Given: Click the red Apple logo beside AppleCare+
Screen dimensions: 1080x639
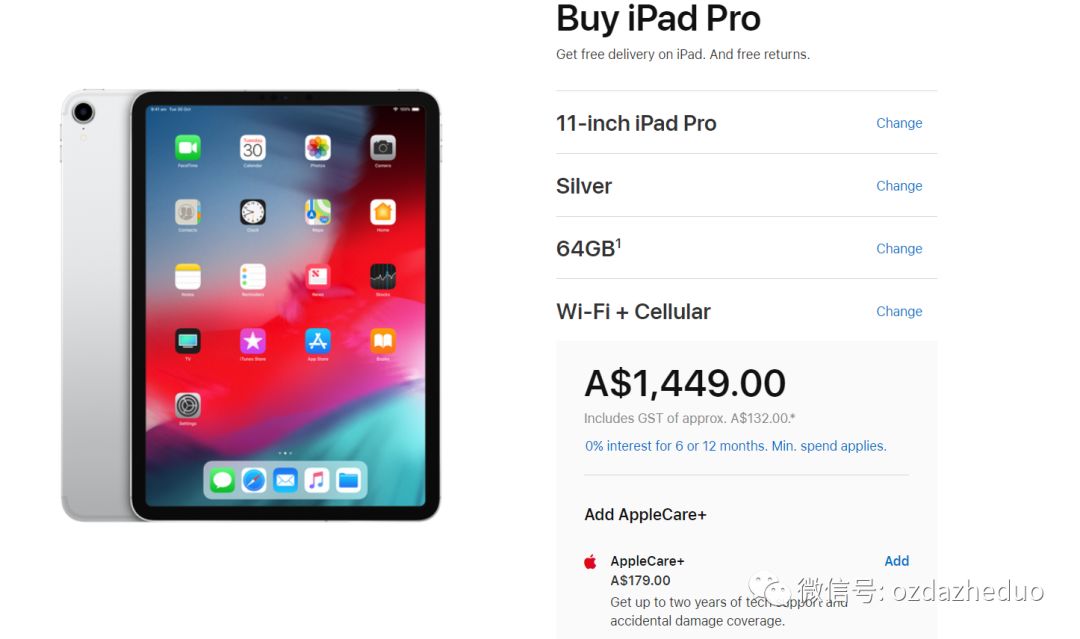Looking at the screenshot, I should [590, 561].
